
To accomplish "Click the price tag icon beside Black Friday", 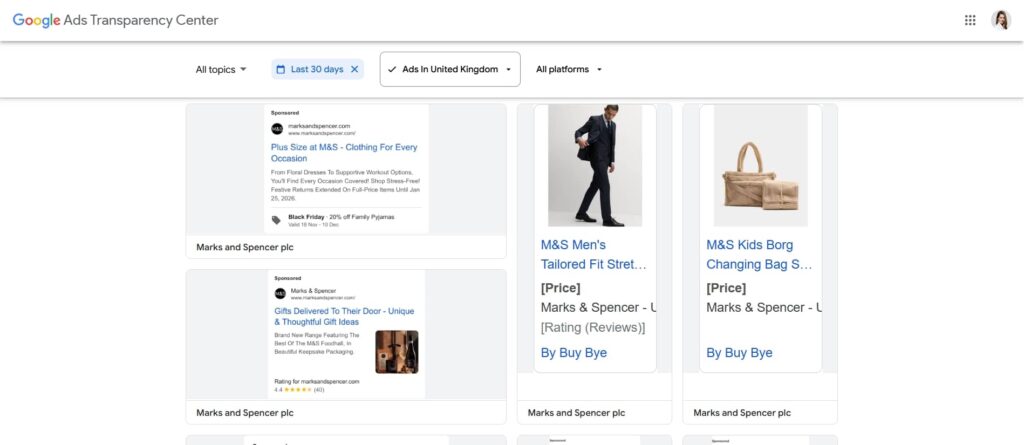I will (276, 220).
